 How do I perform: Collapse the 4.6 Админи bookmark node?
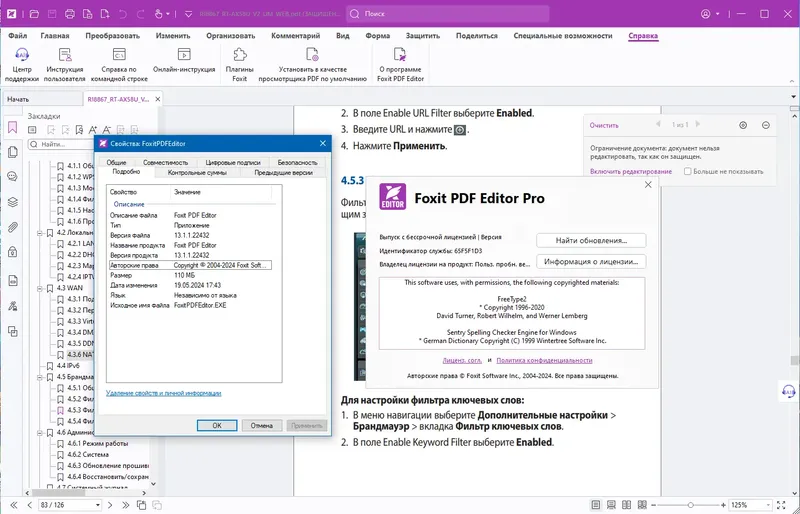40,432
